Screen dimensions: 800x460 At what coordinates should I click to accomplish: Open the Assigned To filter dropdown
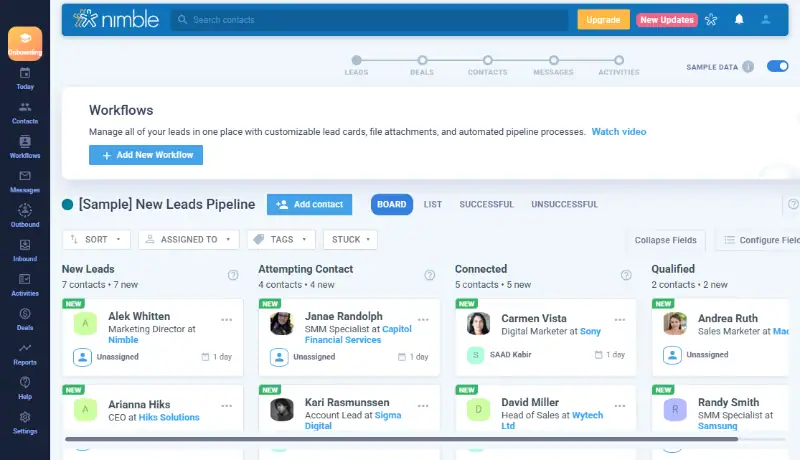(x=189, y=239)
